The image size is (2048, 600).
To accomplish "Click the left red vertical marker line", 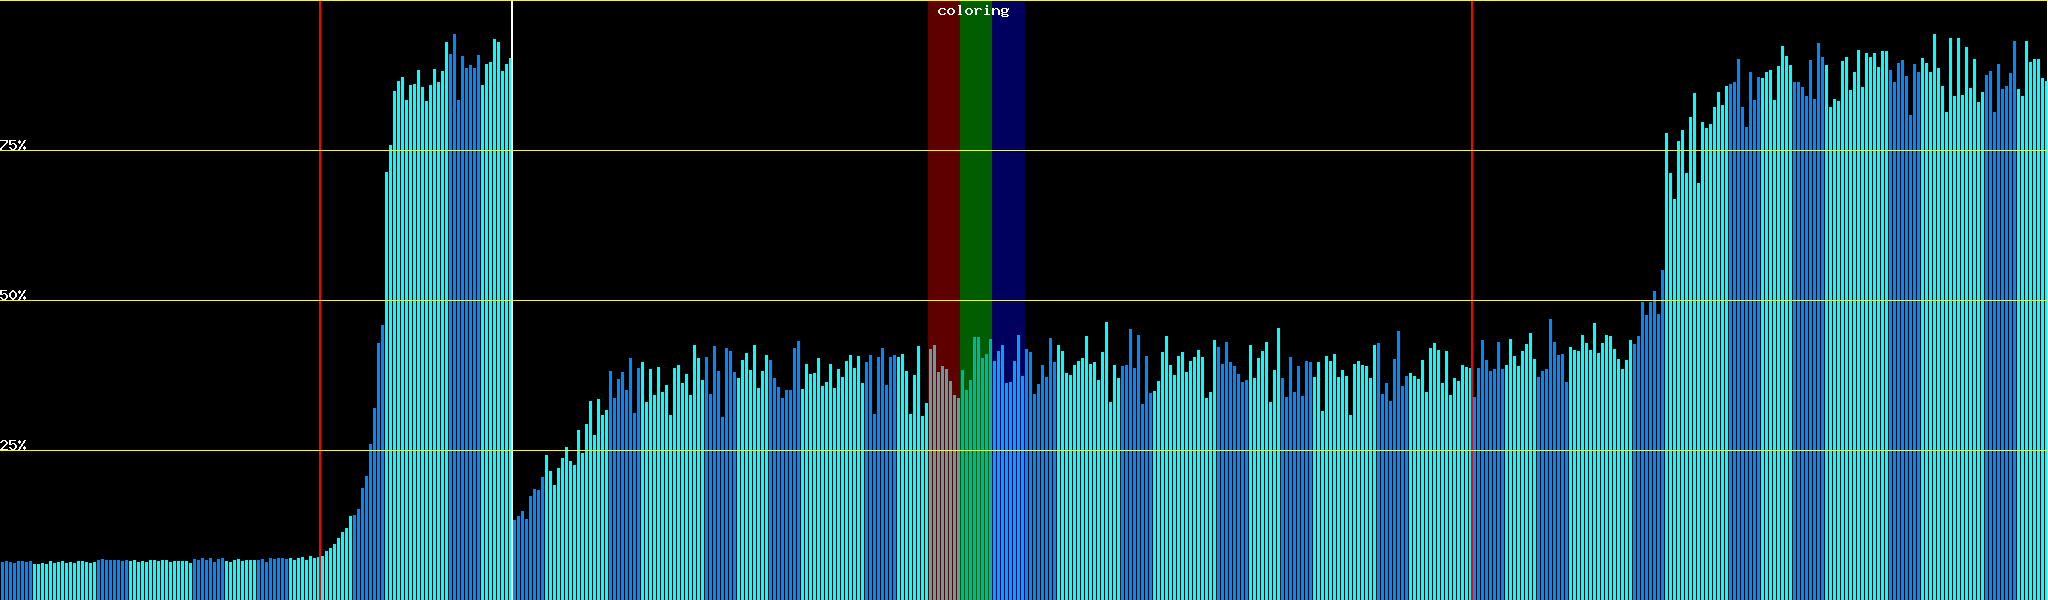I will 320,250.
